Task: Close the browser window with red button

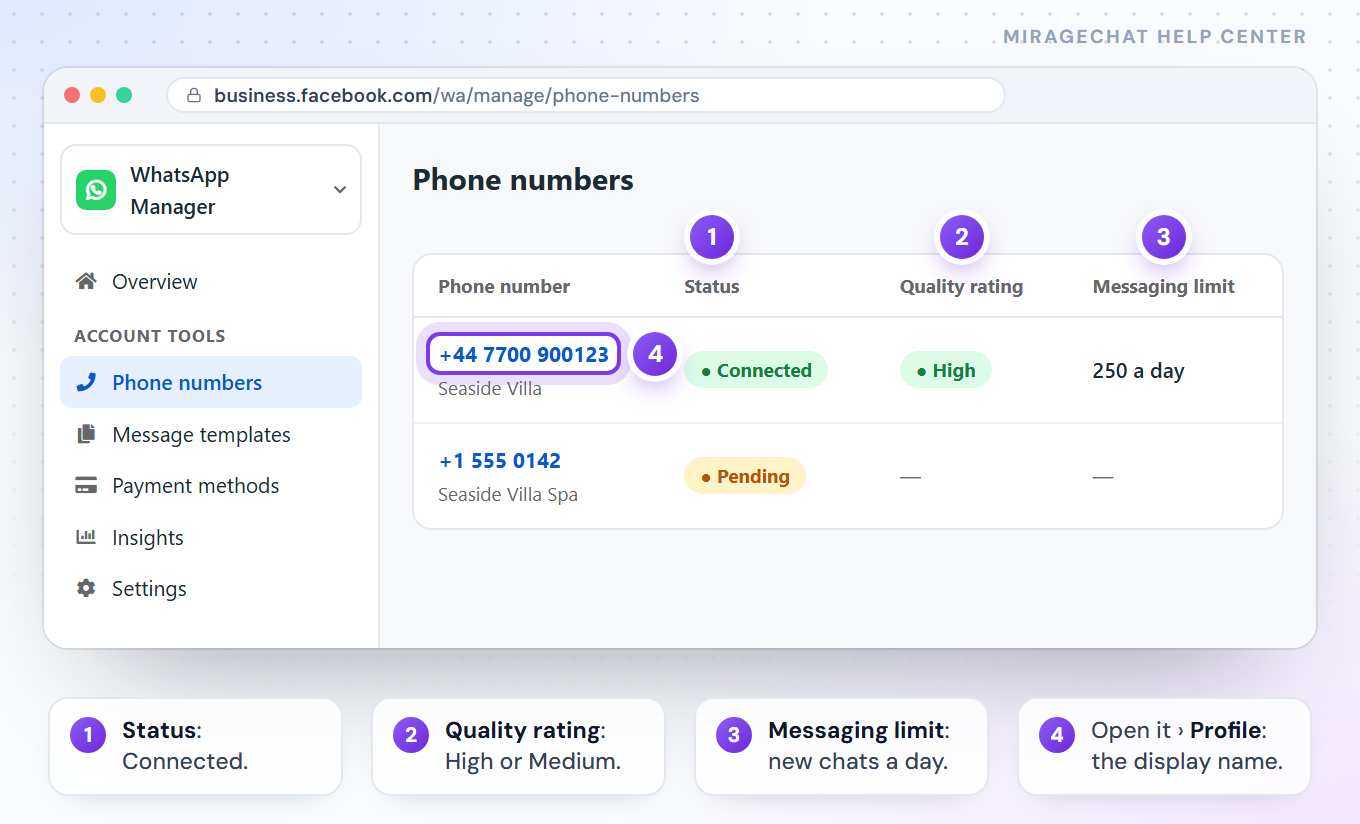Action: [x=72, y=95]
